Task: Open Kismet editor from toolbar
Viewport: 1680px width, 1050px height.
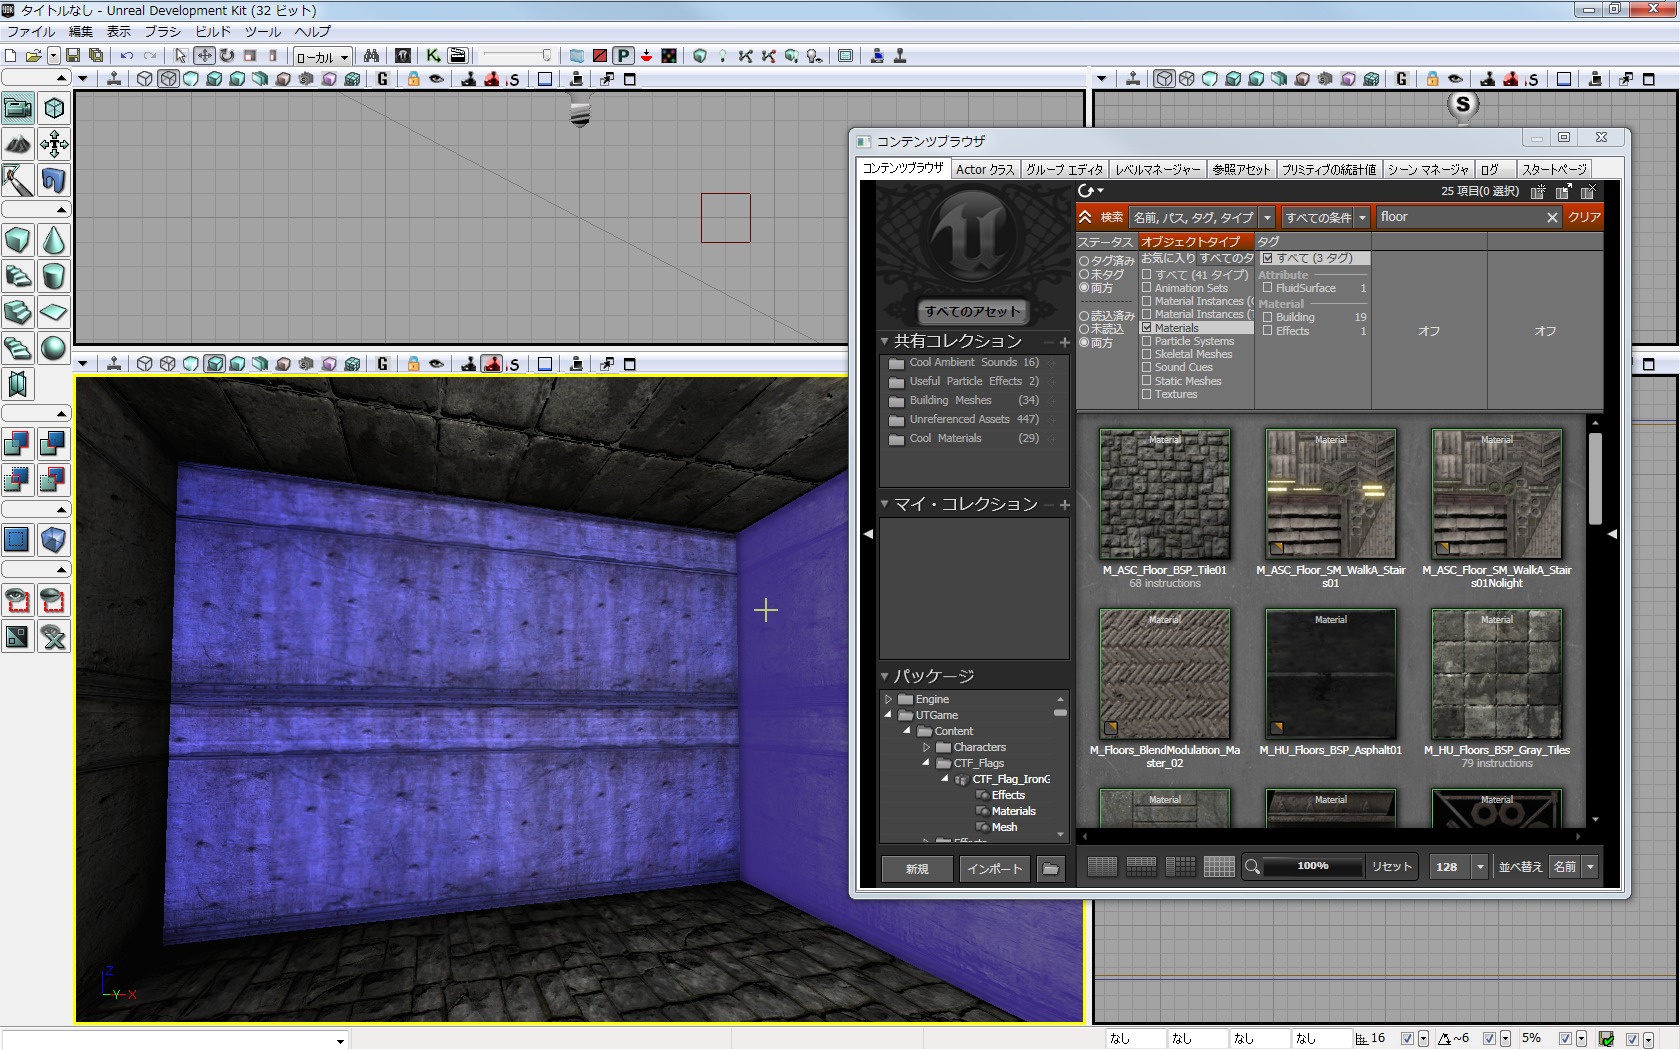Action: coord(433,56)
